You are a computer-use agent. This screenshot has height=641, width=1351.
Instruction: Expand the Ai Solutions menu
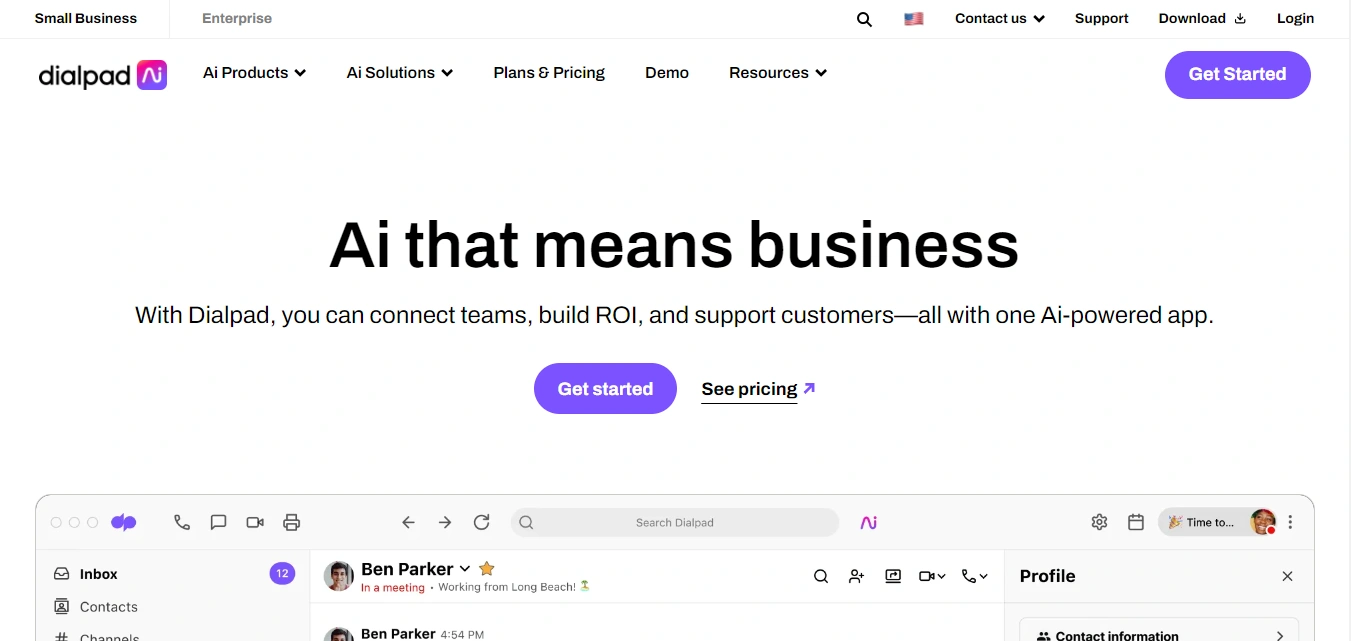pyautogui.click(x=399, y=73)
